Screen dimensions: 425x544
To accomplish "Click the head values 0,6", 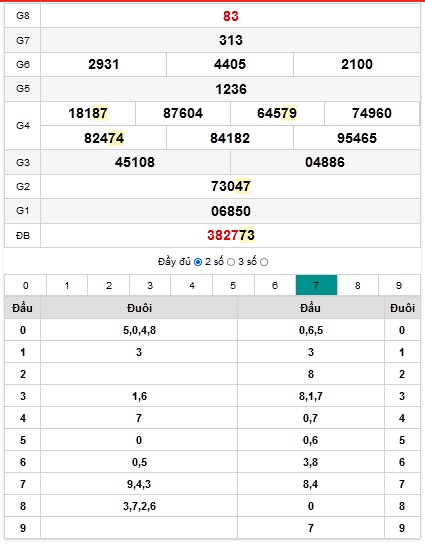I will [311, 440].
